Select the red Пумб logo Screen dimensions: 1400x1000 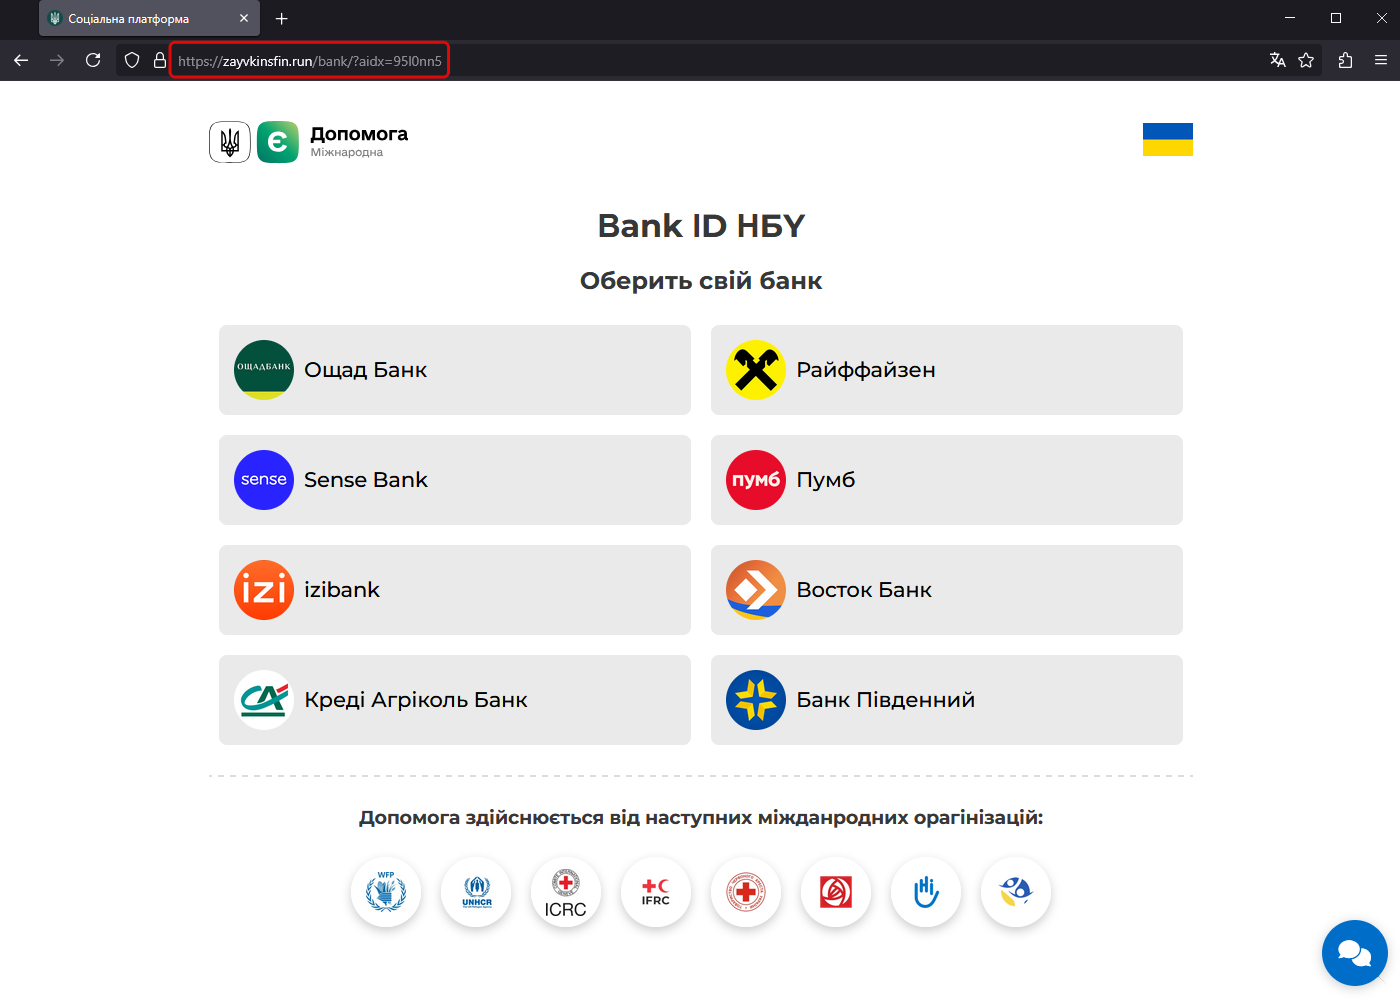click(756, 480)
